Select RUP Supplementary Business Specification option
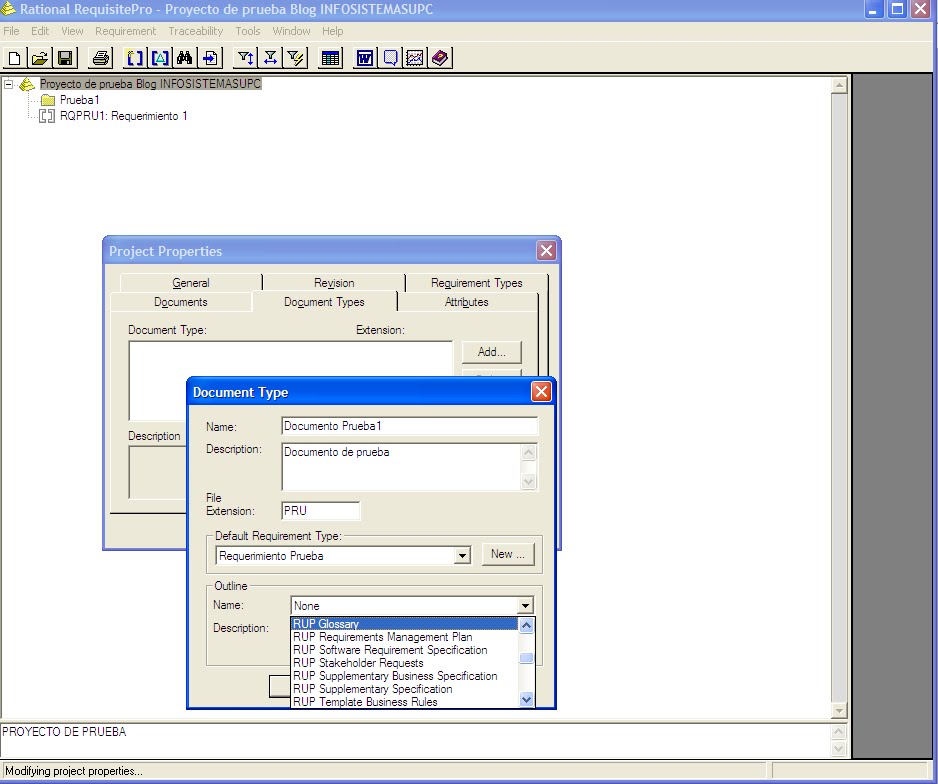 (x=404, y=676)
